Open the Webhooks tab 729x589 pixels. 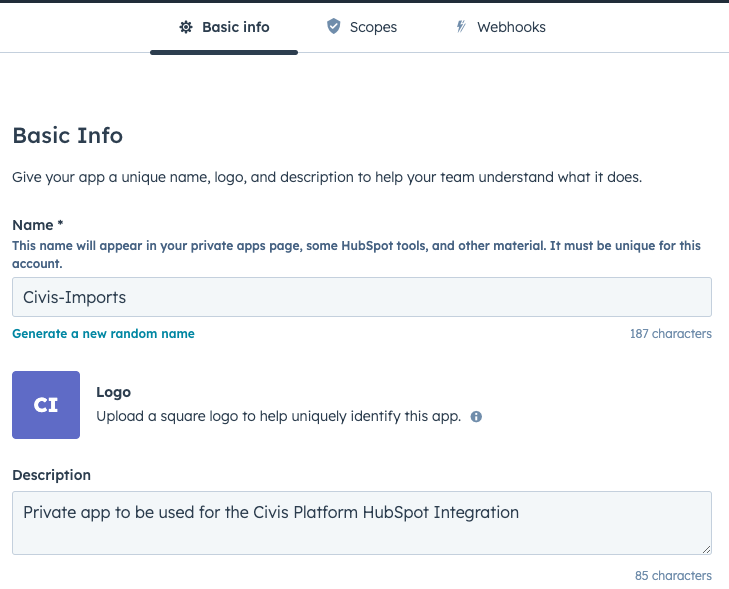501,27
